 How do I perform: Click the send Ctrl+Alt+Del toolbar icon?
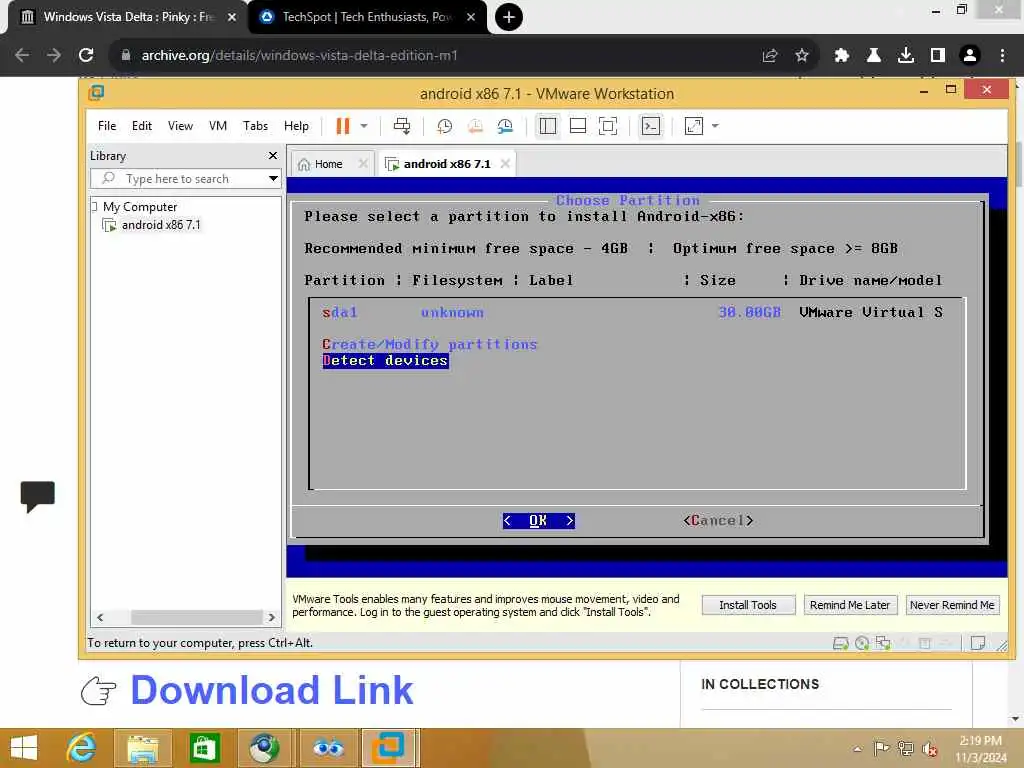click(402, 126)
